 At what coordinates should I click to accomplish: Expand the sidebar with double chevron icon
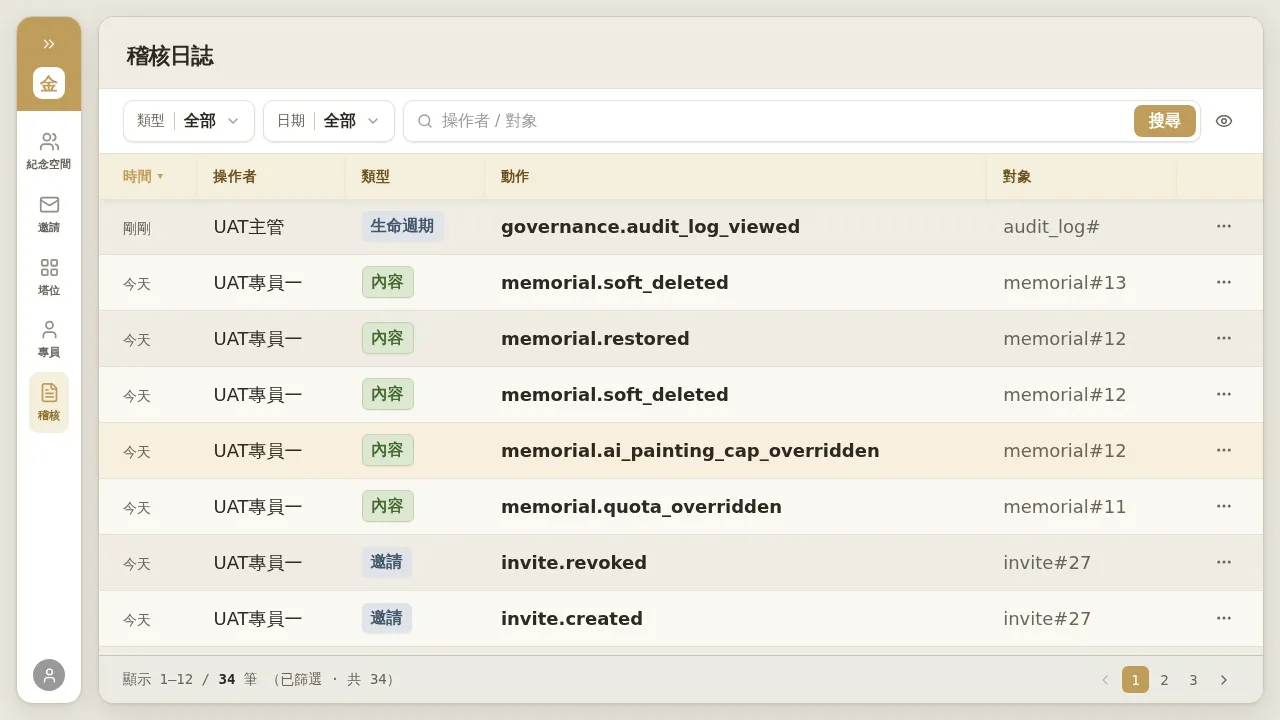pos(49,44)
